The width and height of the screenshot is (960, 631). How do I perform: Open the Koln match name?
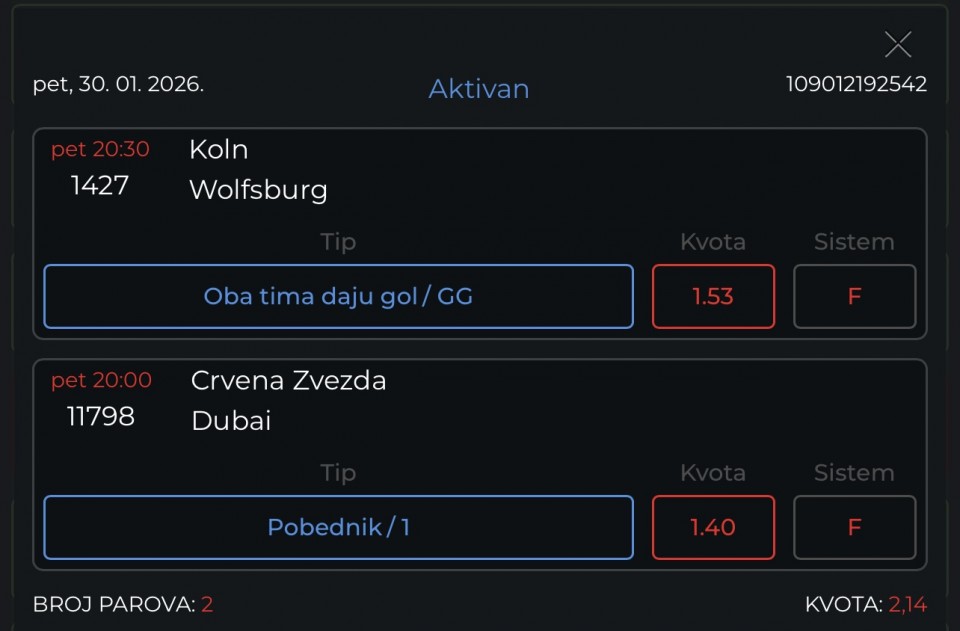coord(218,149)
